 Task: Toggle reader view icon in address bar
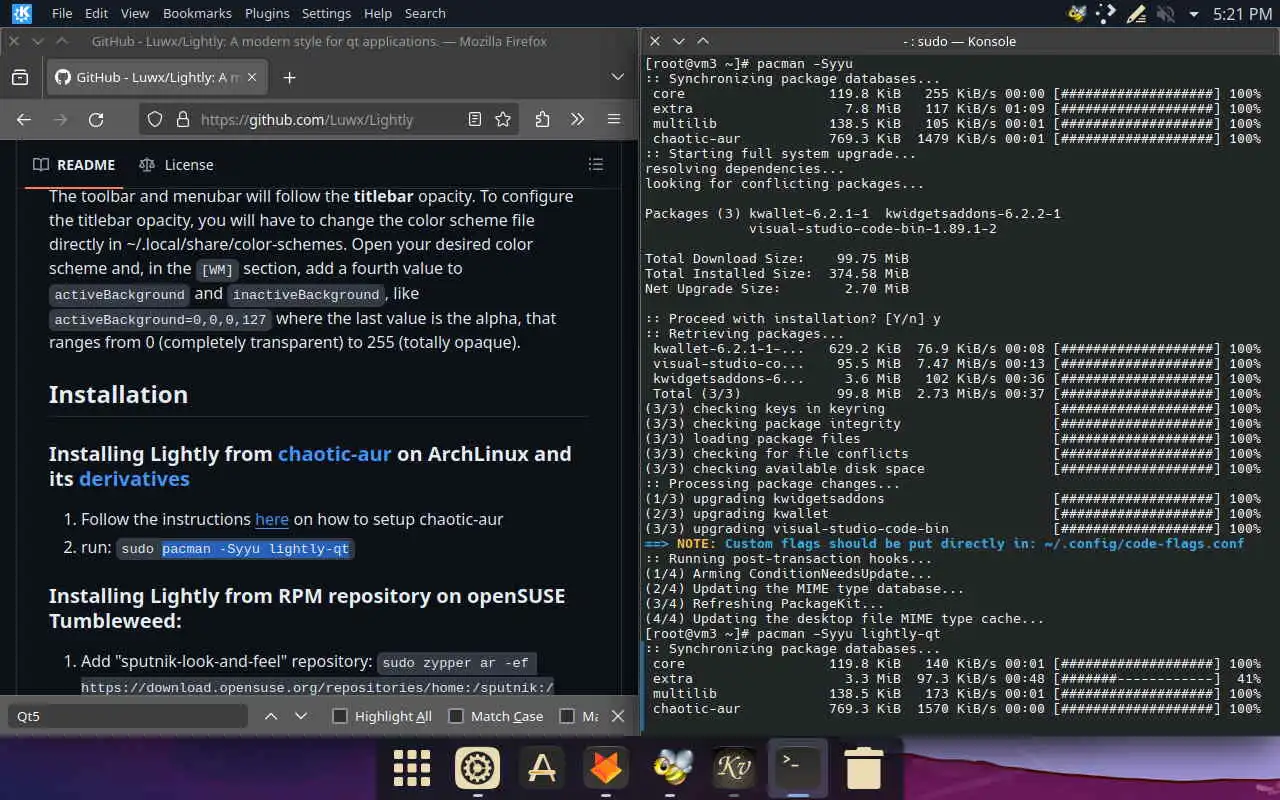(x=475, y=119)
